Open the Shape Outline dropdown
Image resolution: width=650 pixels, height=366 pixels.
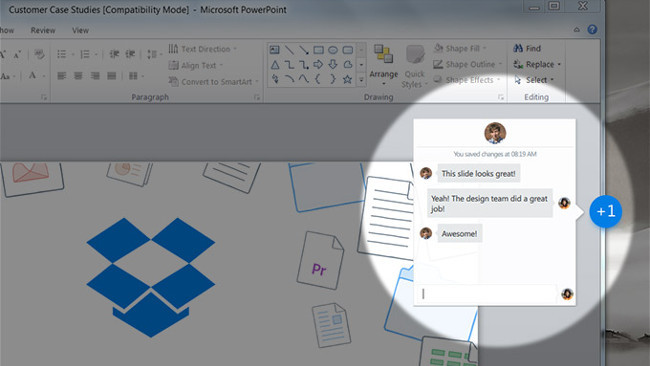[468, 64]
